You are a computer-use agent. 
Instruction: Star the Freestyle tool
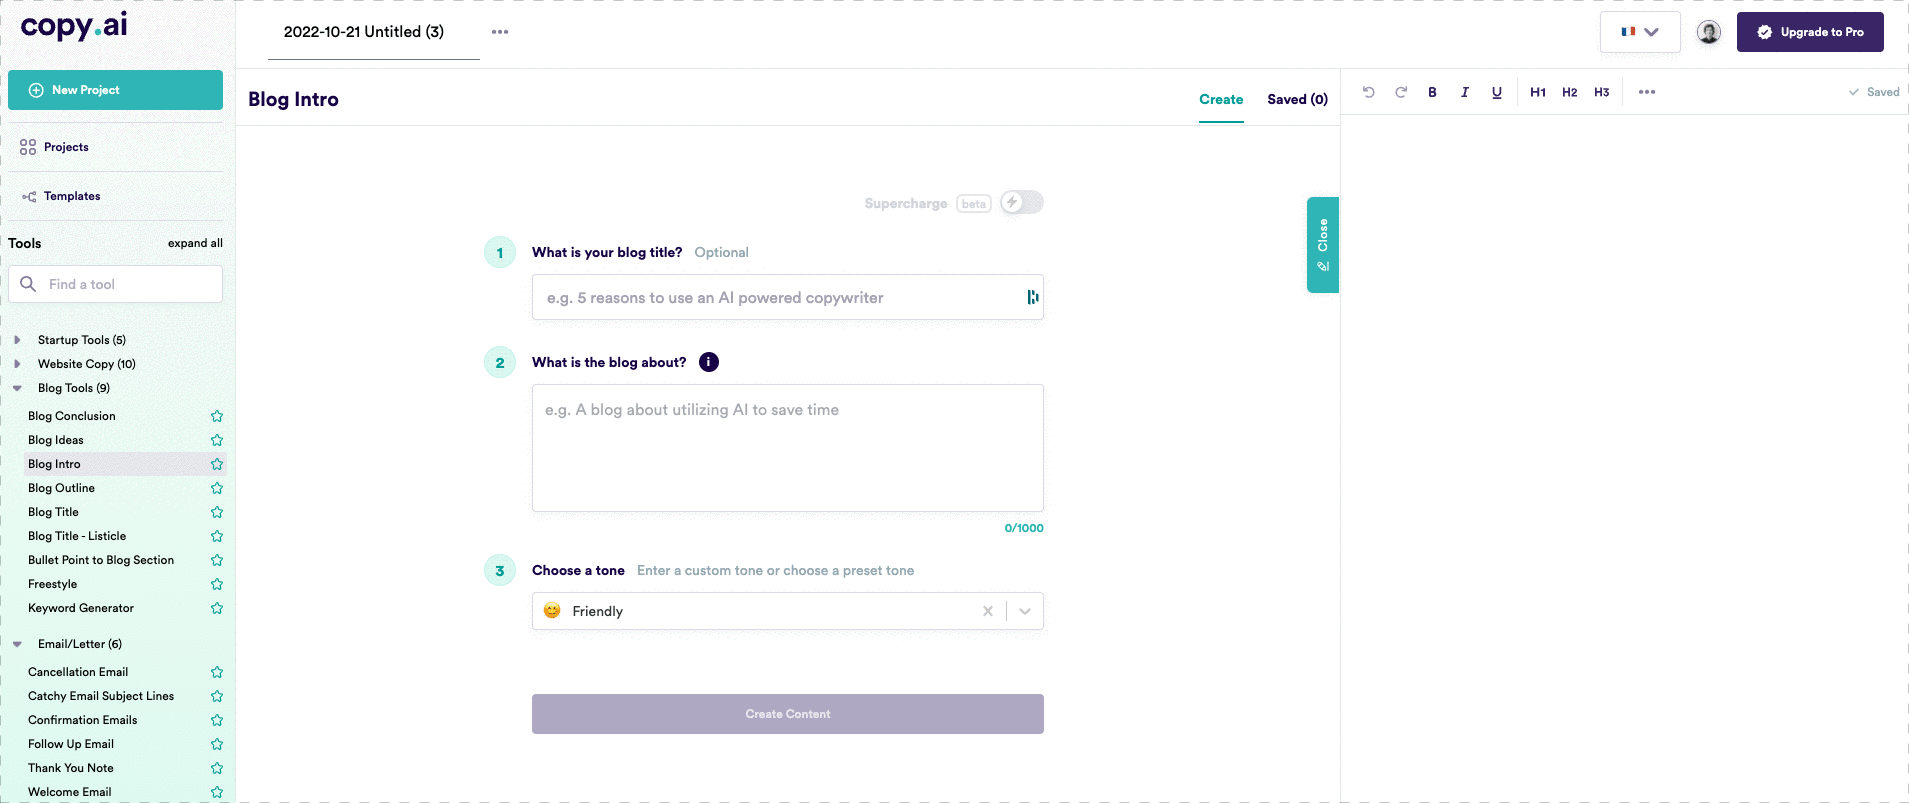[217, 584]
